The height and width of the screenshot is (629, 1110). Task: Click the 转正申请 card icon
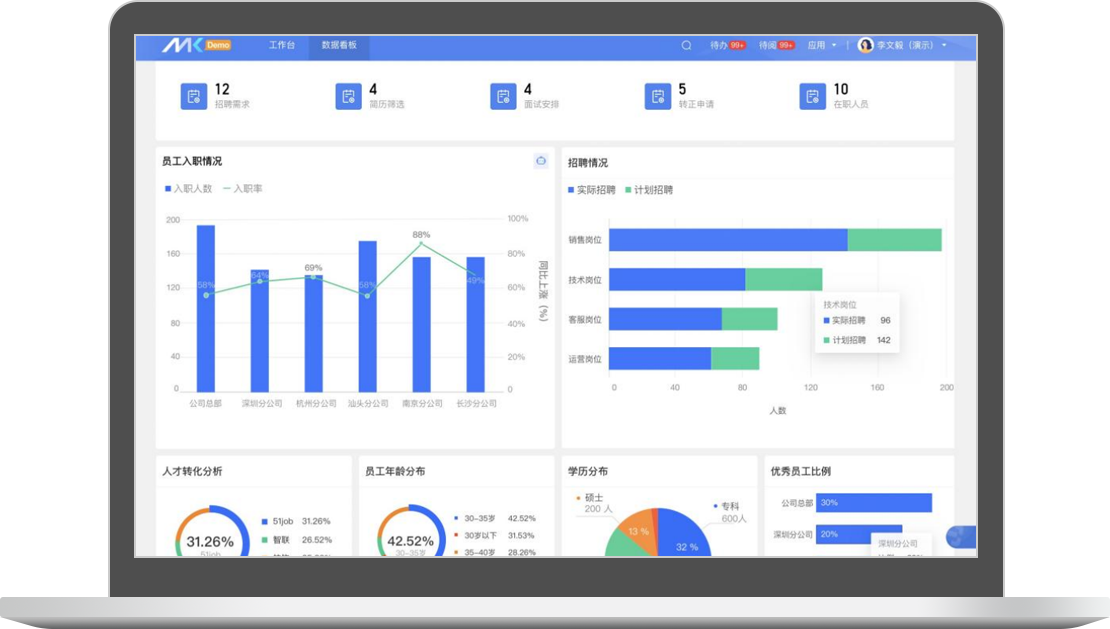point(657,97)
